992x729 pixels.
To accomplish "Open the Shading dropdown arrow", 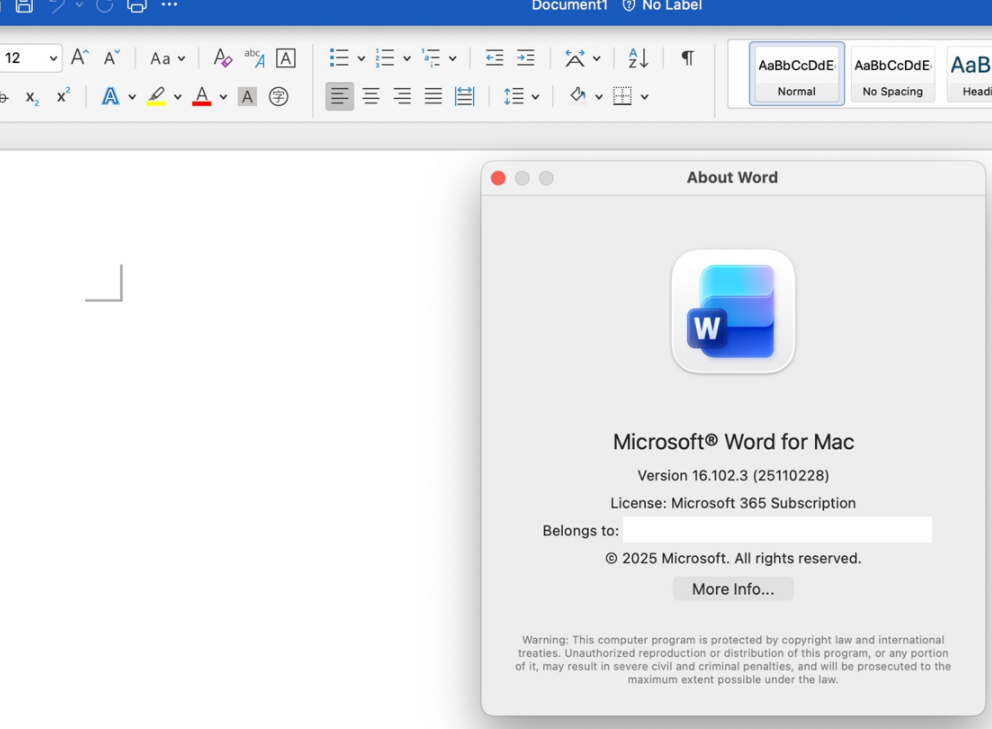I will 598,97.
